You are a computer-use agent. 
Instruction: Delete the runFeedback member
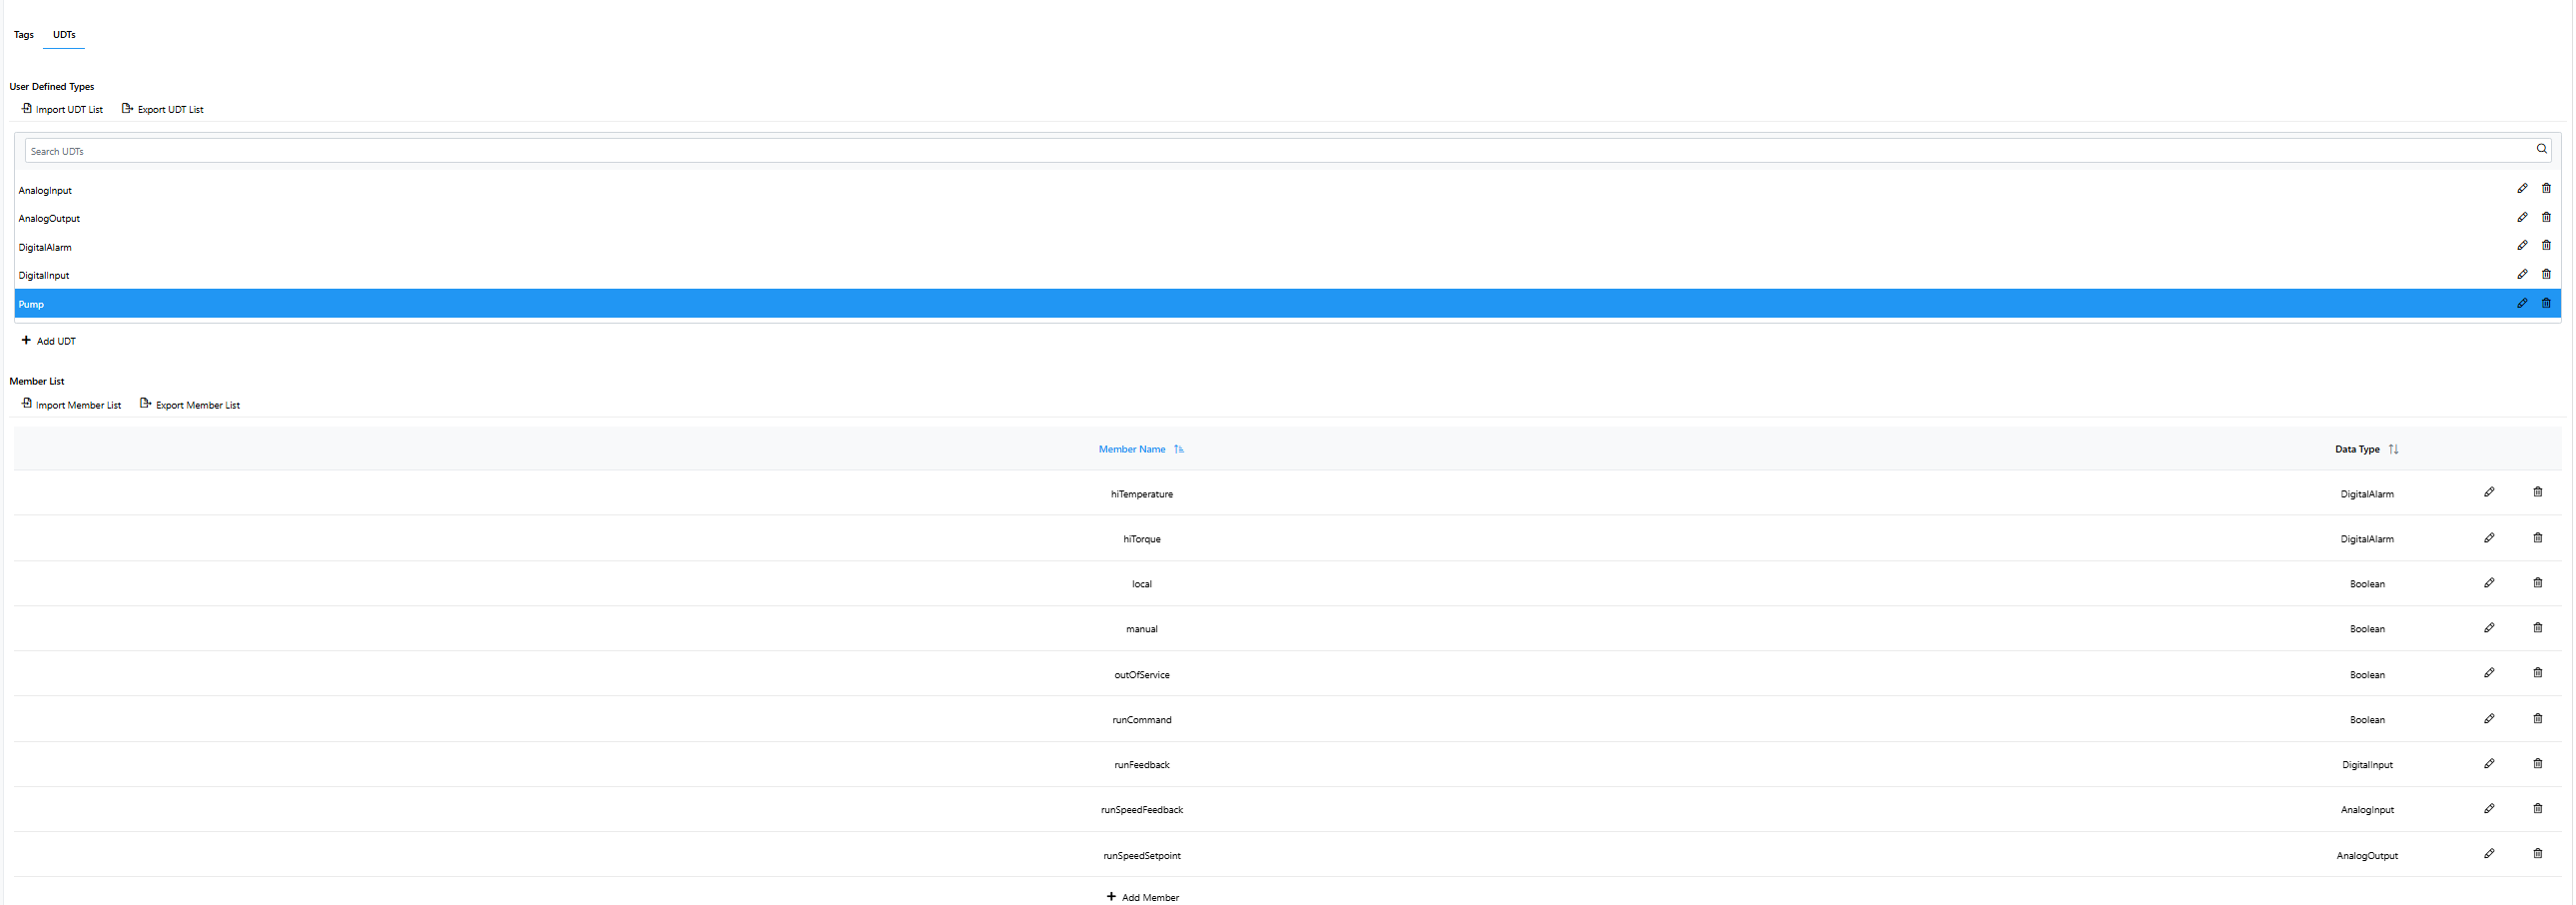(2537, 764)
